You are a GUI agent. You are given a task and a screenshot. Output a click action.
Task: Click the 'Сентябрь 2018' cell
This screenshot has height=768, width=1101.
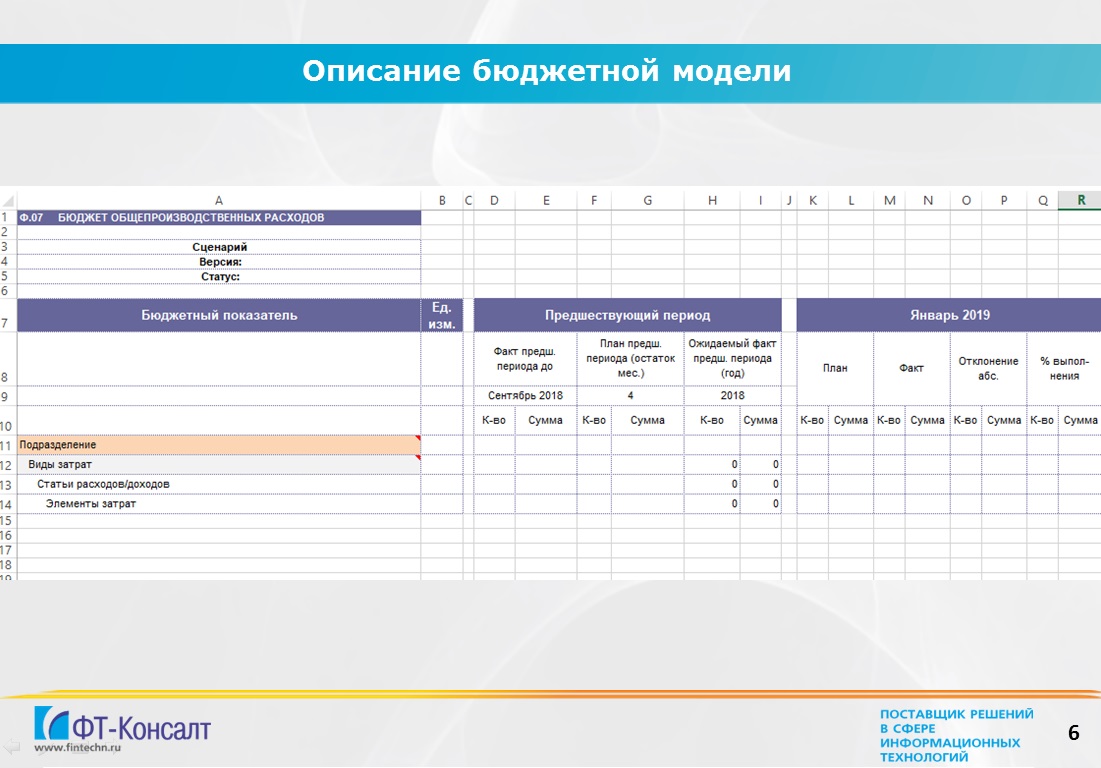[x=525, y=395]
